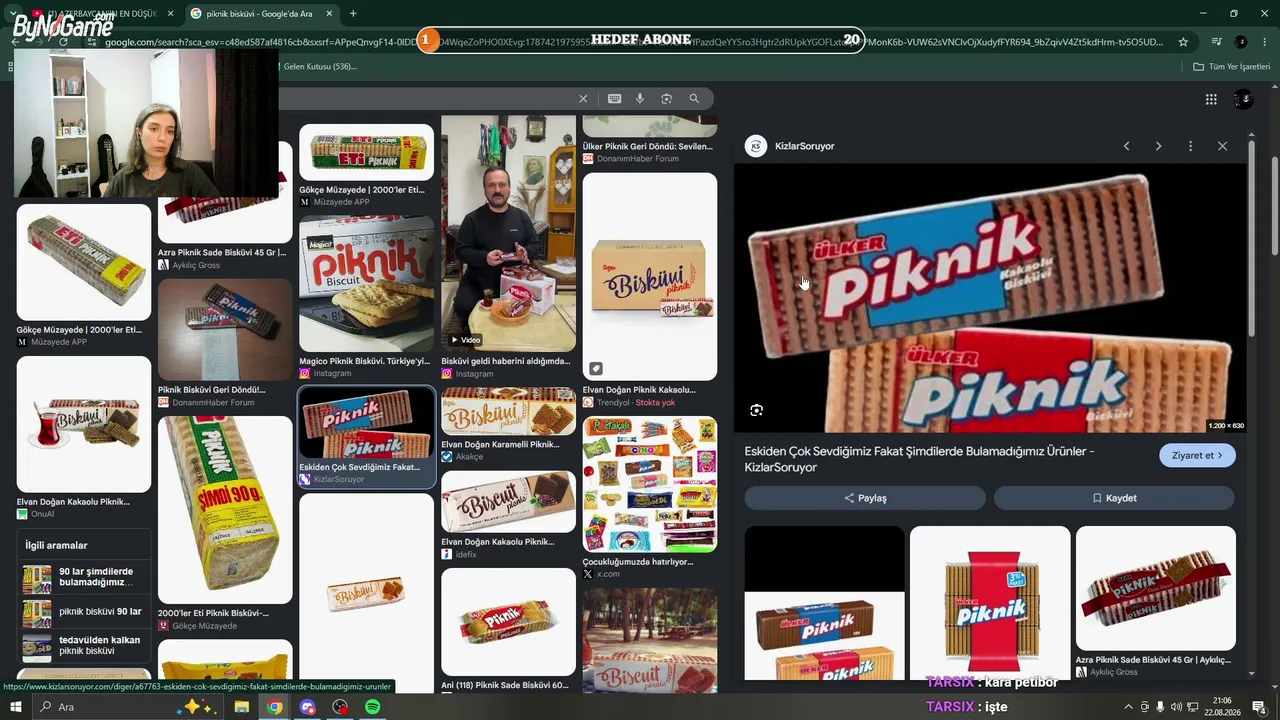Screen dimensions: 1280x720
Task: Open more options in the image preview panel
Action: [1190, 146]
